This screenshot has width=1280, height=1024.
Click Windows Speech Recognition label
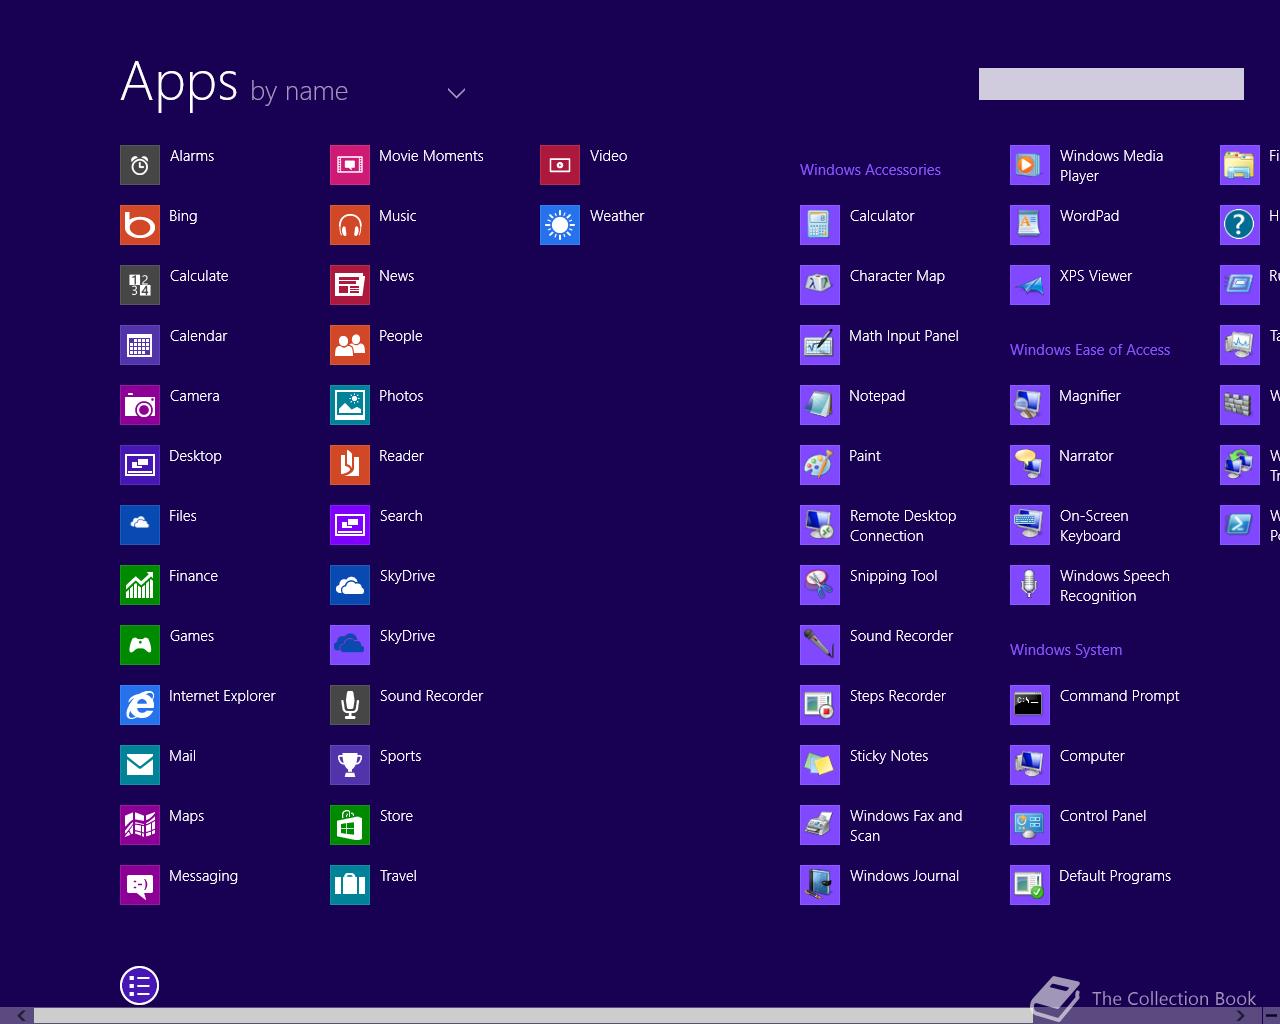coord(1115,586)
